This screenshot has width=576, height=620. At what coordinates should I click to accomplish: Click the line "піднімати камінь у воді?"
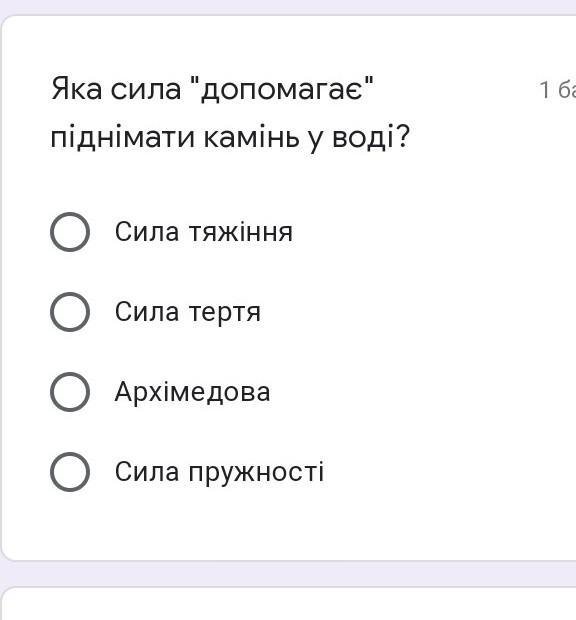(x=230, y=137)
